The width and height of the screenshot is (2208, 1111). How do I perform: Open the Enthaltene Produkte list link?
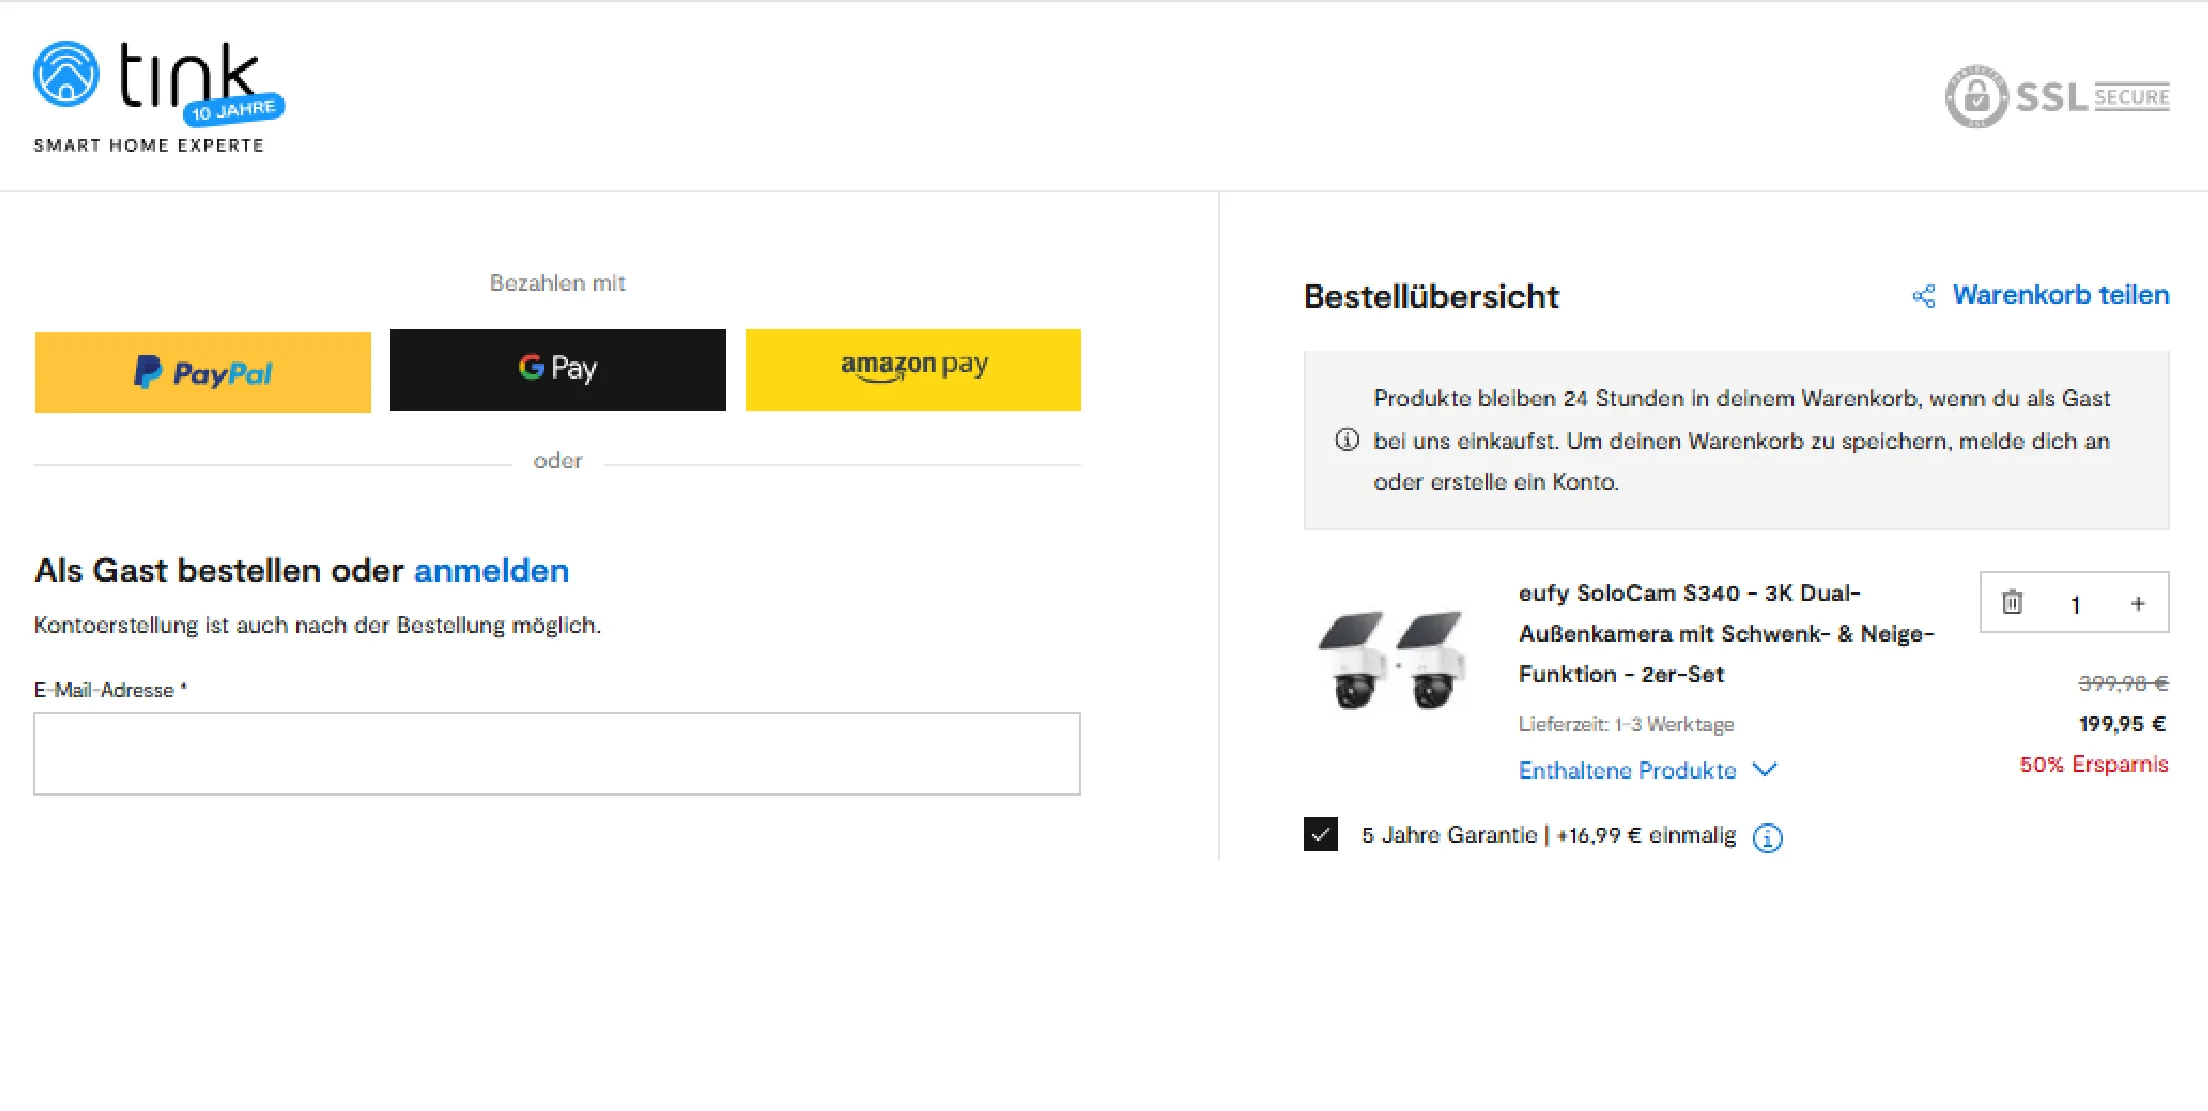[1627, 770]
